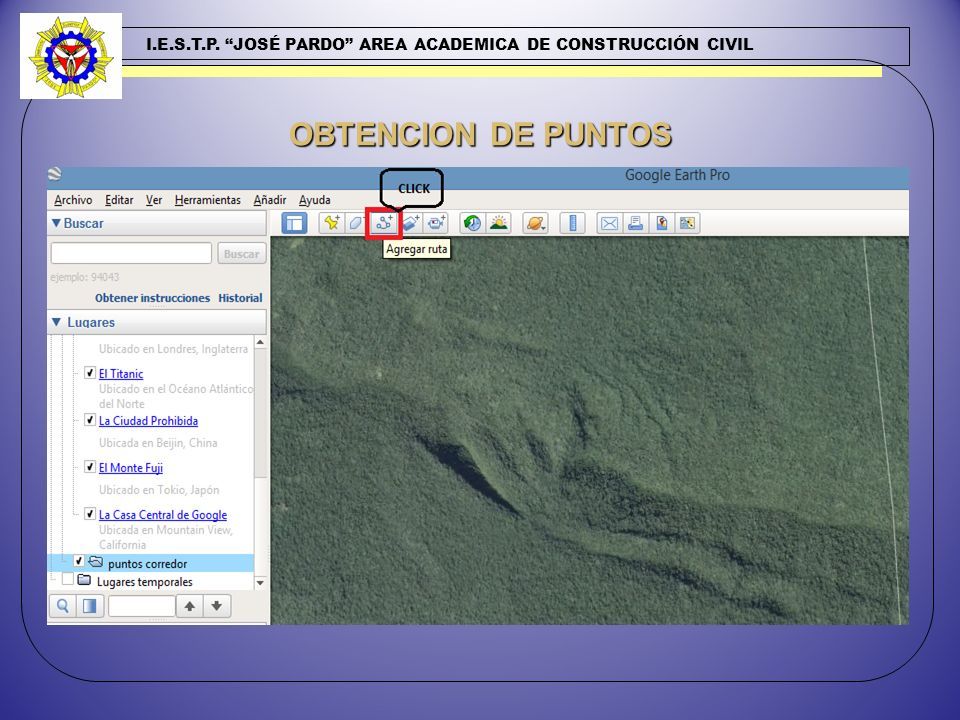Click the panel view icon beside magnifier
Viewport: 960px width, 720px height.
click(x=89, y=606)
